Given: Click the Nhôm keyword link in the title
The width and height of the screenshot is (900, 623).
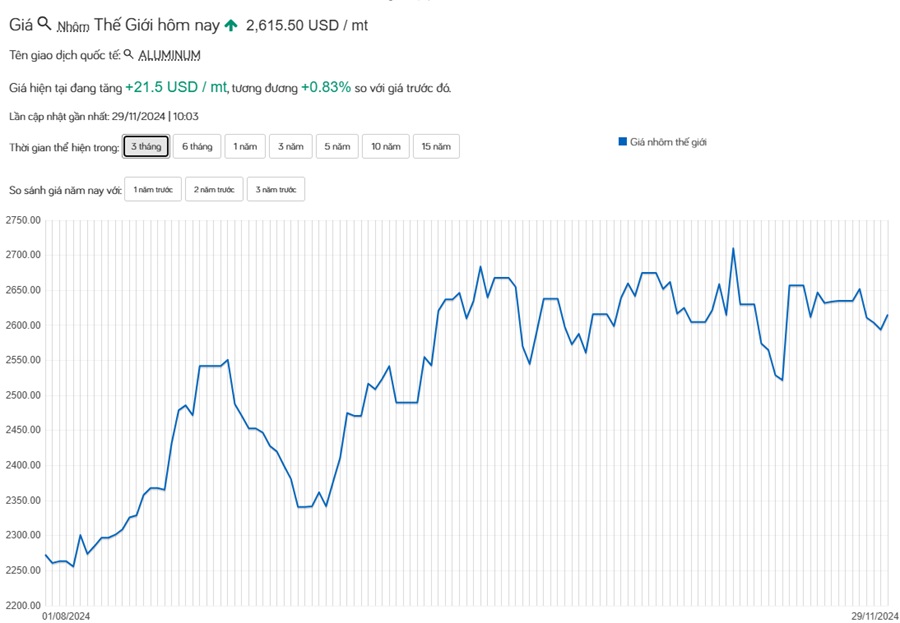Looking at the screenshot, I should (73, 27).
